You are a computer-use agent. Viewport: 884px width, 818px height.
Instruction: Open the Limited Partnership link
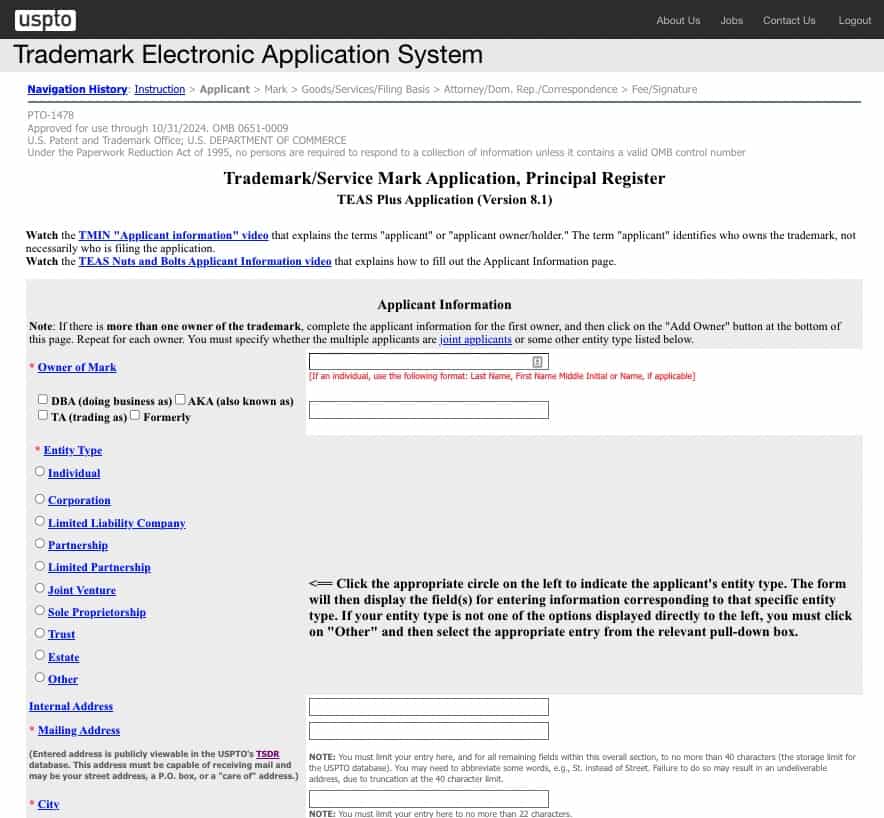coord(99,567)
